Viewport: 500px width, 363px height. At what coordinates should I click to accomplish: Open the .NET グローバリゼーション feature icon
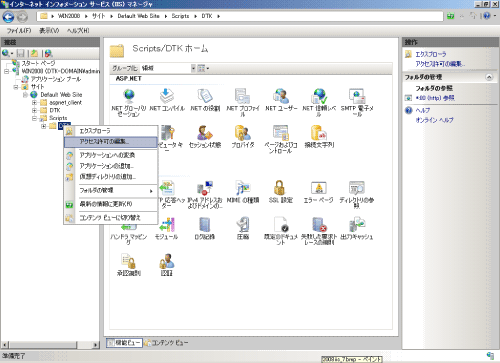coord(129,96)
